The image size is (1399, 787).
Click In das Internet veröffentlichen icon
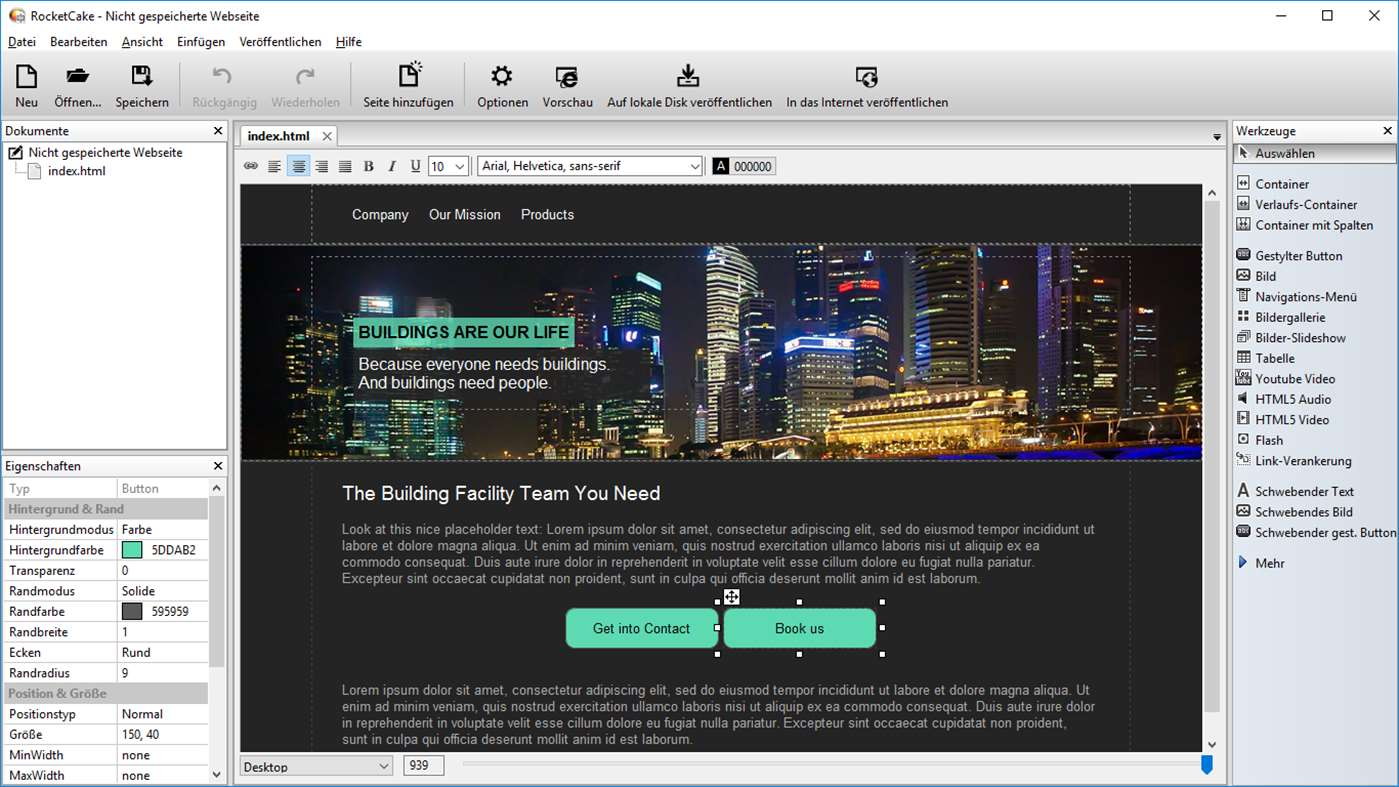(x=866, y=78)
